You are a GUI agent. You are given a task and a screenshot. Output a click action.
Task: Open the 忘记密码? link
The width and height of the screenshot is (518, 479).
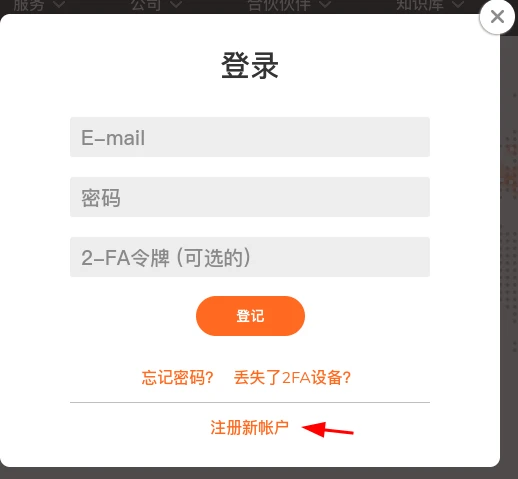tap(177, 378)
